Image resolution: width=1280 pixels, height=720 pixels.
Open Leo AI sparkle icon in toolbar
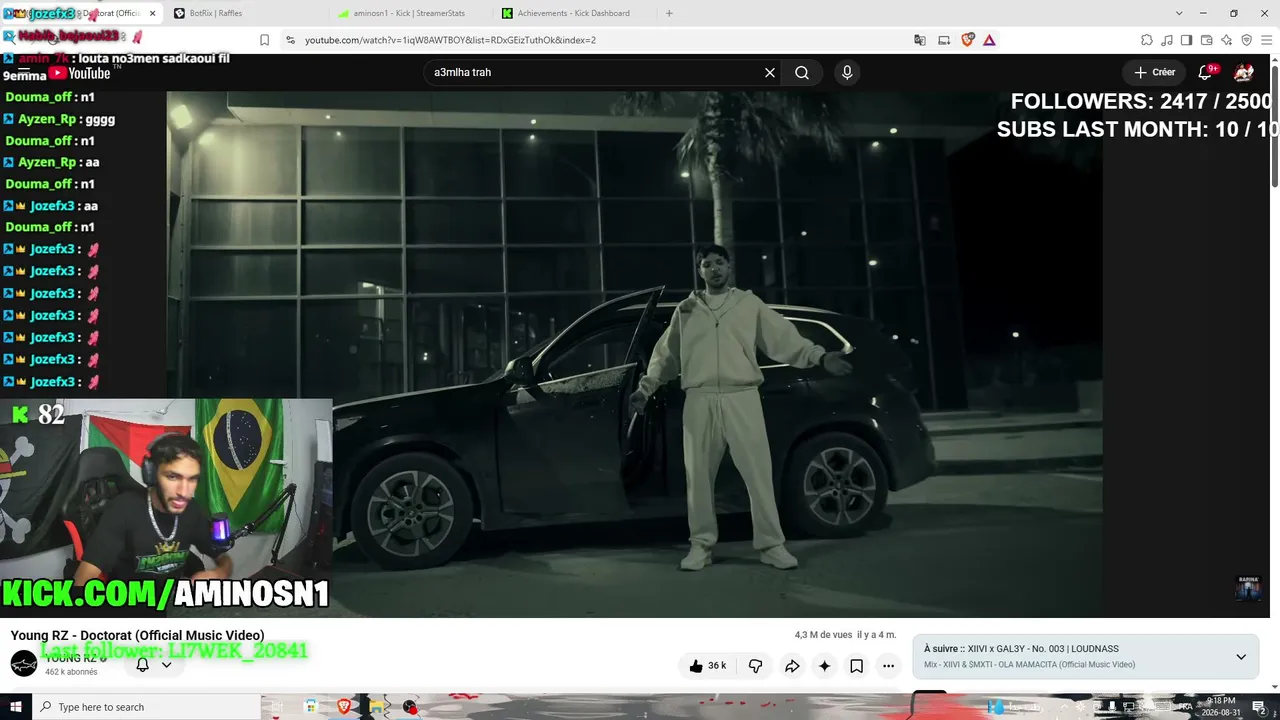click(x=1226, y=40)
